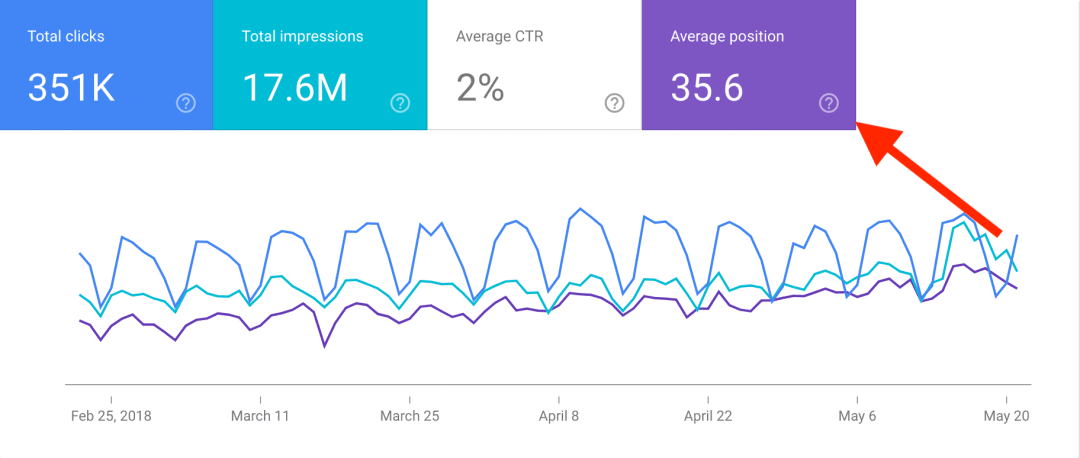Show help tooltip for Average CTR
The image size is (1080, 458).
[x=614, y=103]
